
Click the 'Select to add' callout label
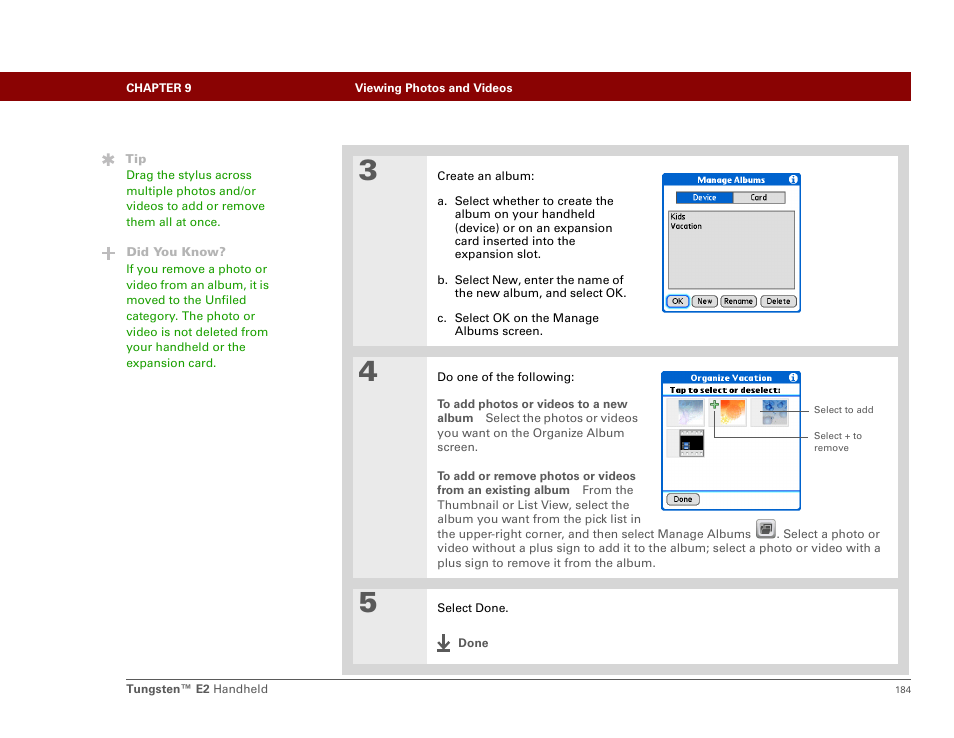click(843, 410)
